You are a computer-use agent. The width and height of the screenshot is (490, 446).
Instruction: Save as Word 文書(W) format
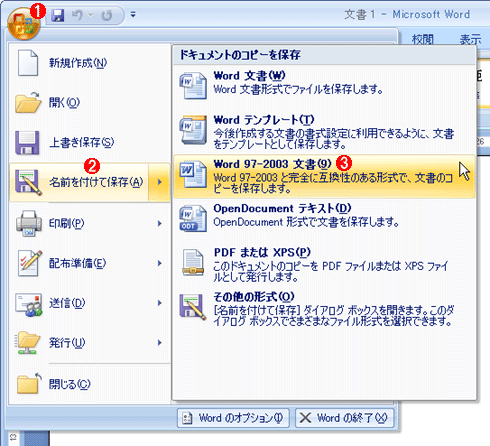pos(324,86)
